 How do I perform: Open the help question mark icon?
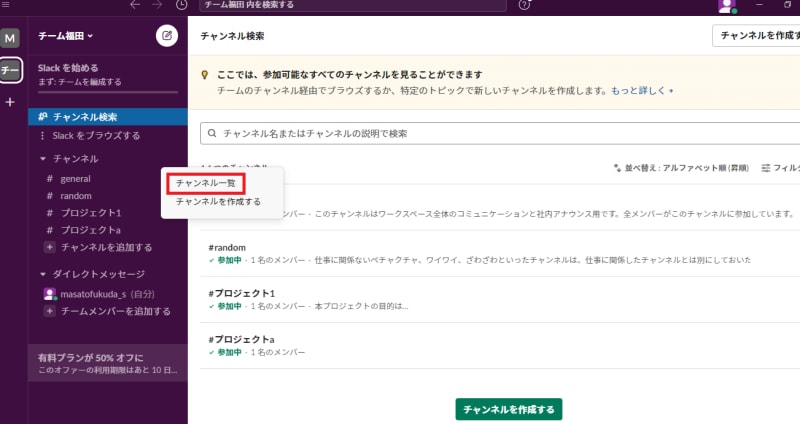click(x=525, y=6)
